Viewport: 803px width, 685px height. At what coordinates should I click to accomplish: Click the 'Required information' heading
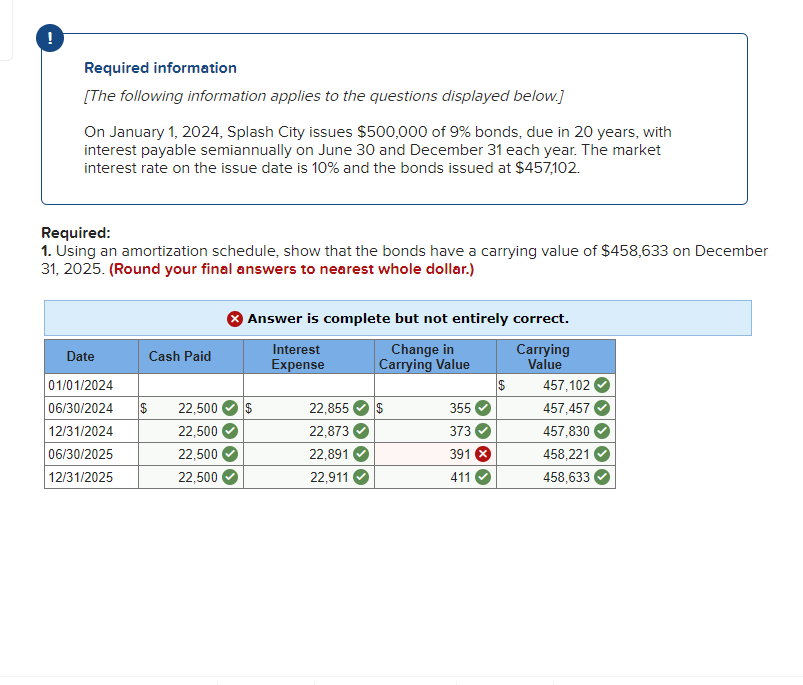[x=160, y=68]
